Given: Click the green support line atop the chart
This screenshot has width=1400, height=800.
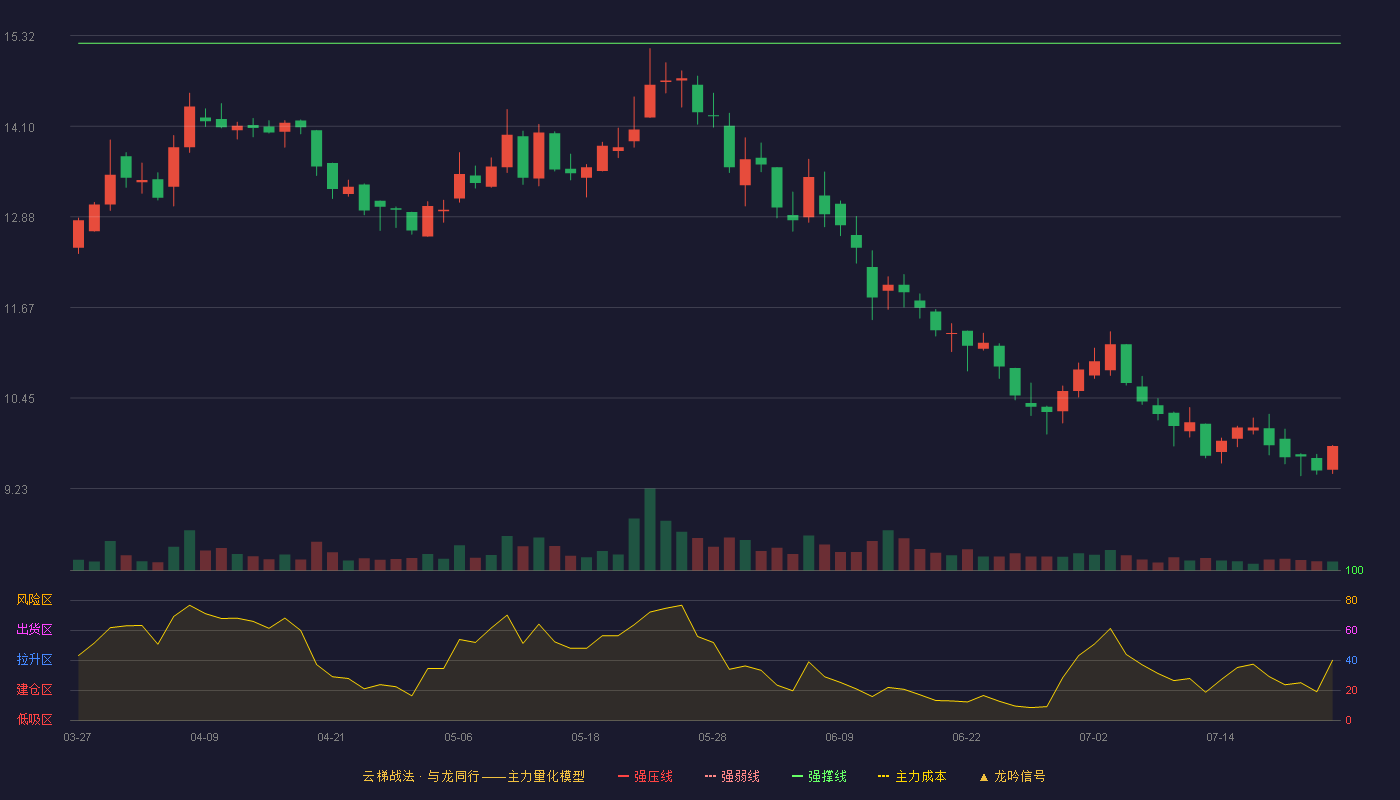Looking at the screenshot, I should pyautogui.click(x=709, y=43).
